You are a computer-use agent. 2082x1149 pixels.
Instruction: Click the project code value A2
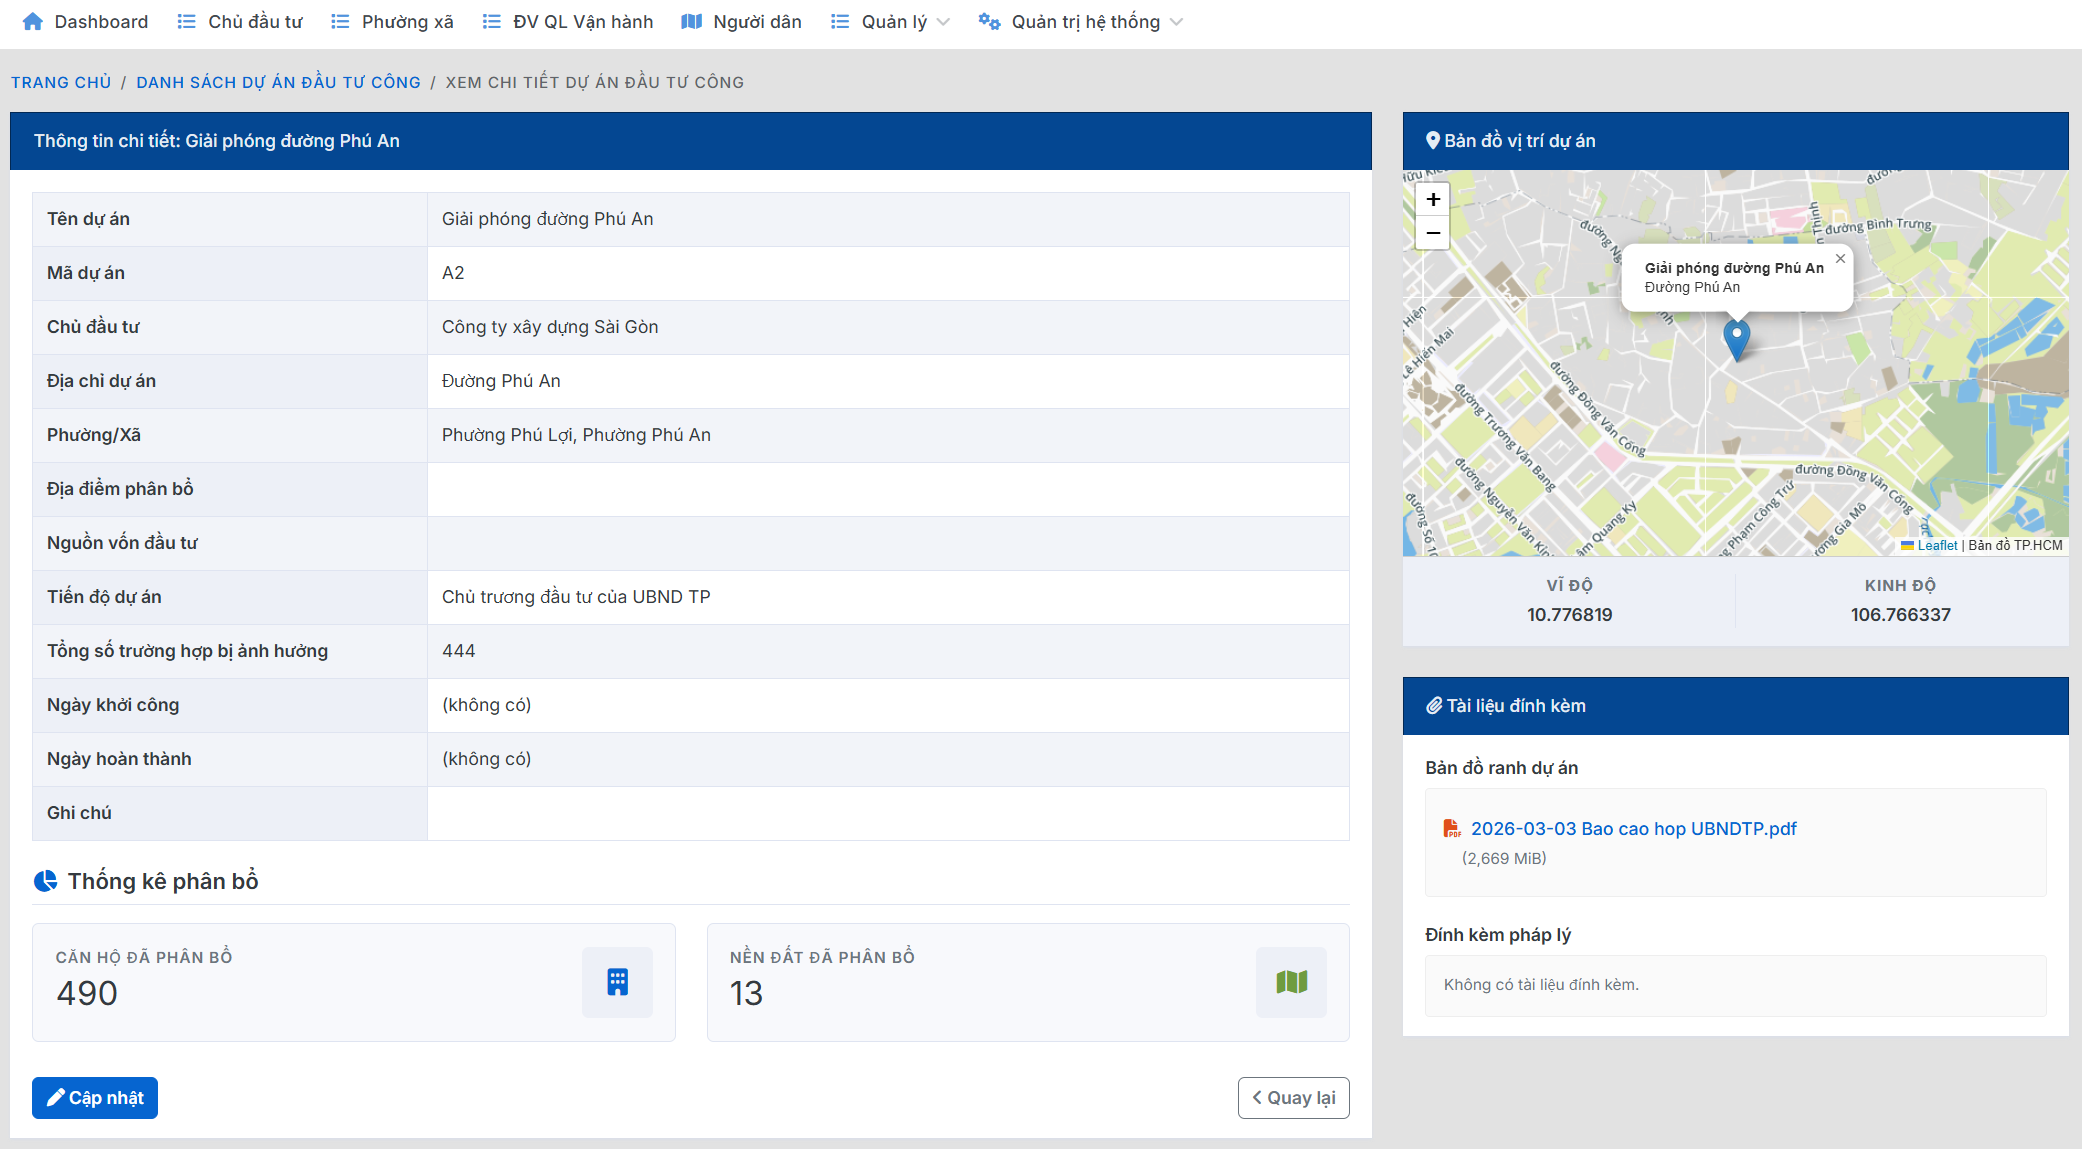(x=453, y=273)
